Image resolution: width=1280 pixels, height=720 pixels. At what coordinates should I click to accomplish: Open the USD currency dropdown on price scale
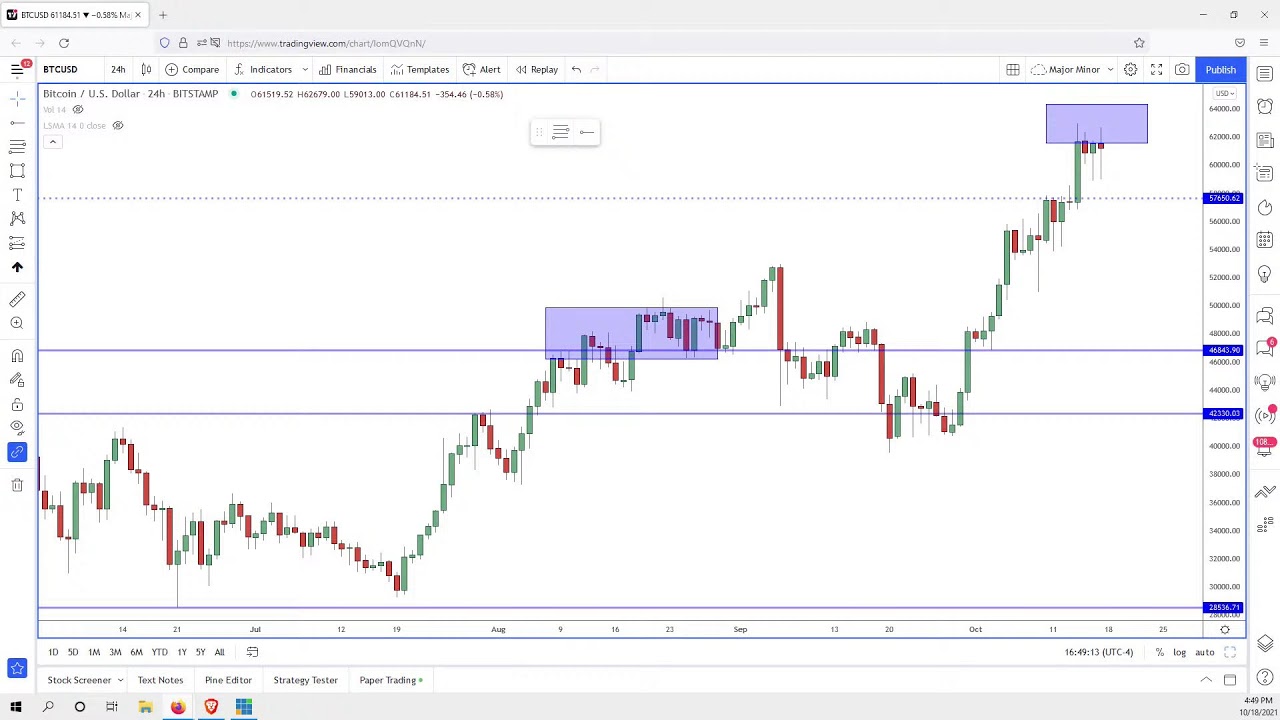[x=1225, y=93]
